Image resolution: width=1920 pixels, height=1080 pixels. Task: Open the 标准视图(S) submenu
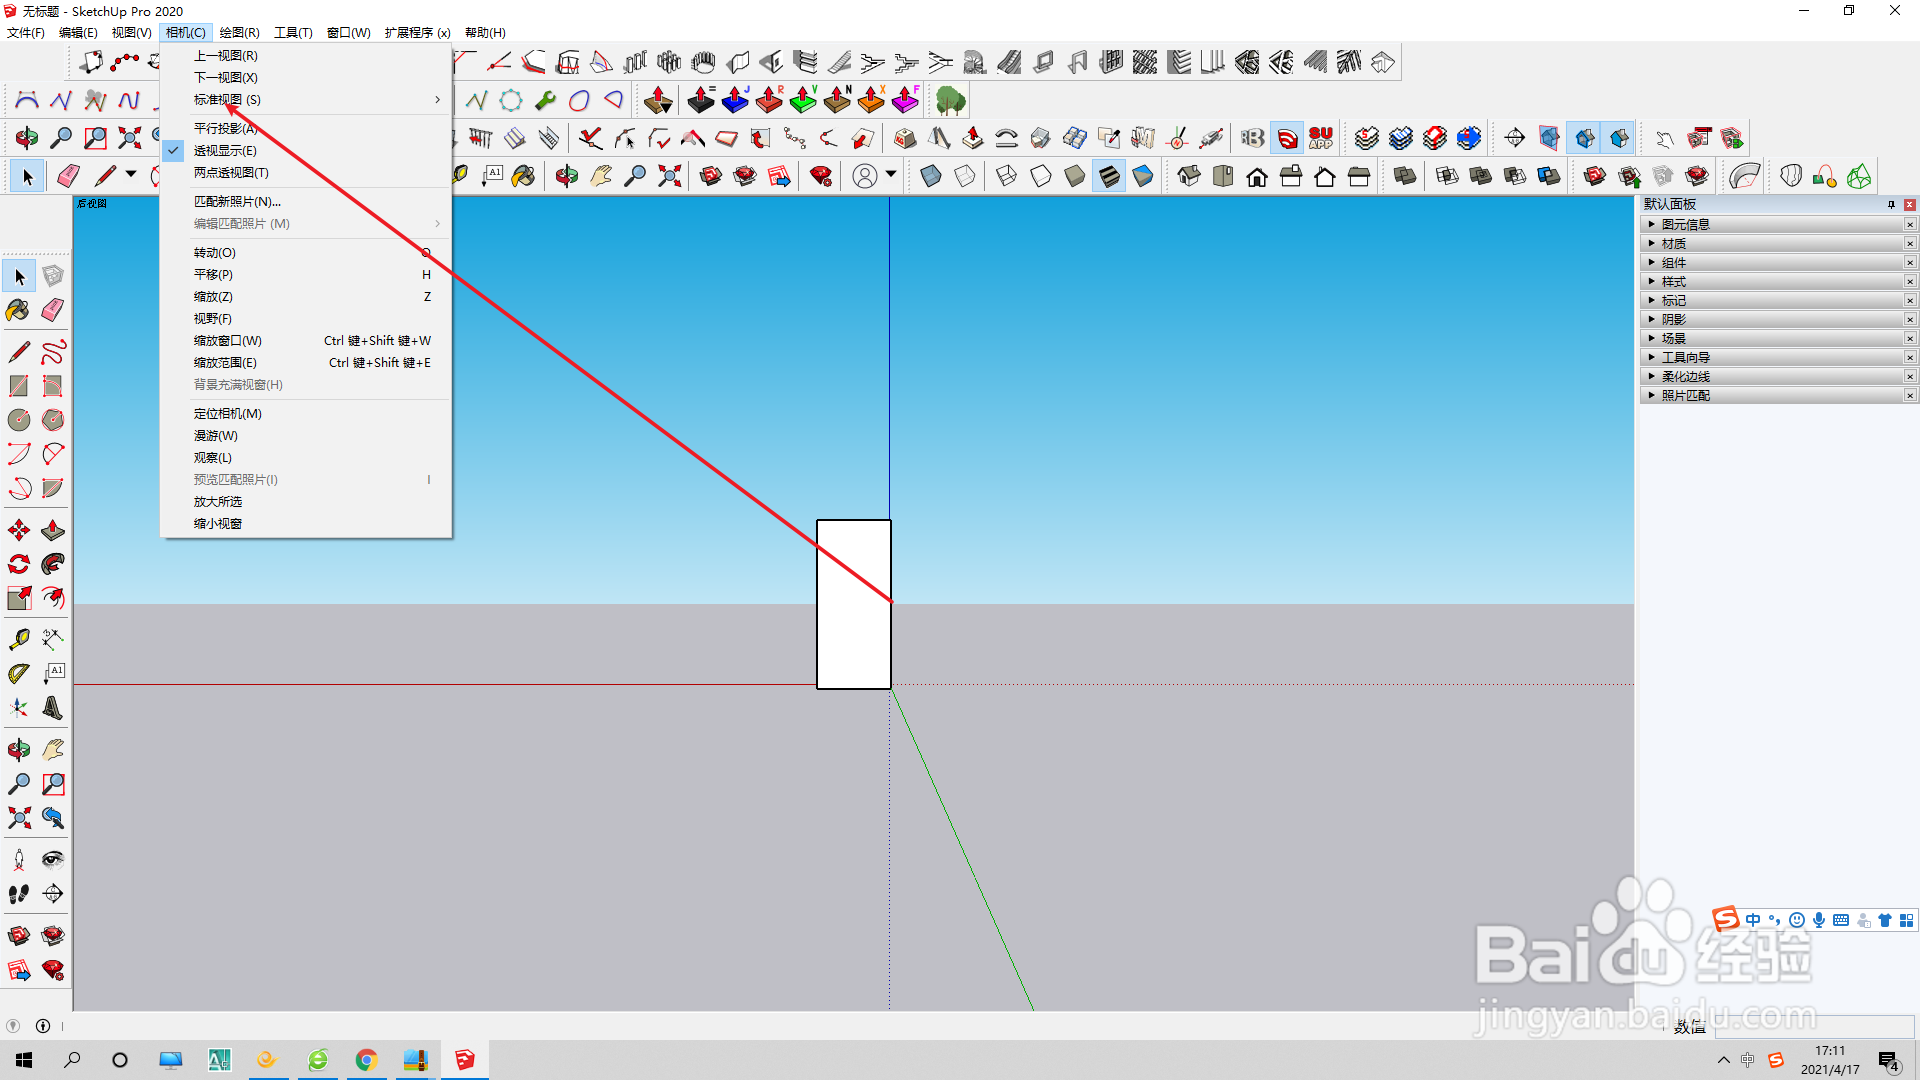pyautogui.click(x=228, y=100)
